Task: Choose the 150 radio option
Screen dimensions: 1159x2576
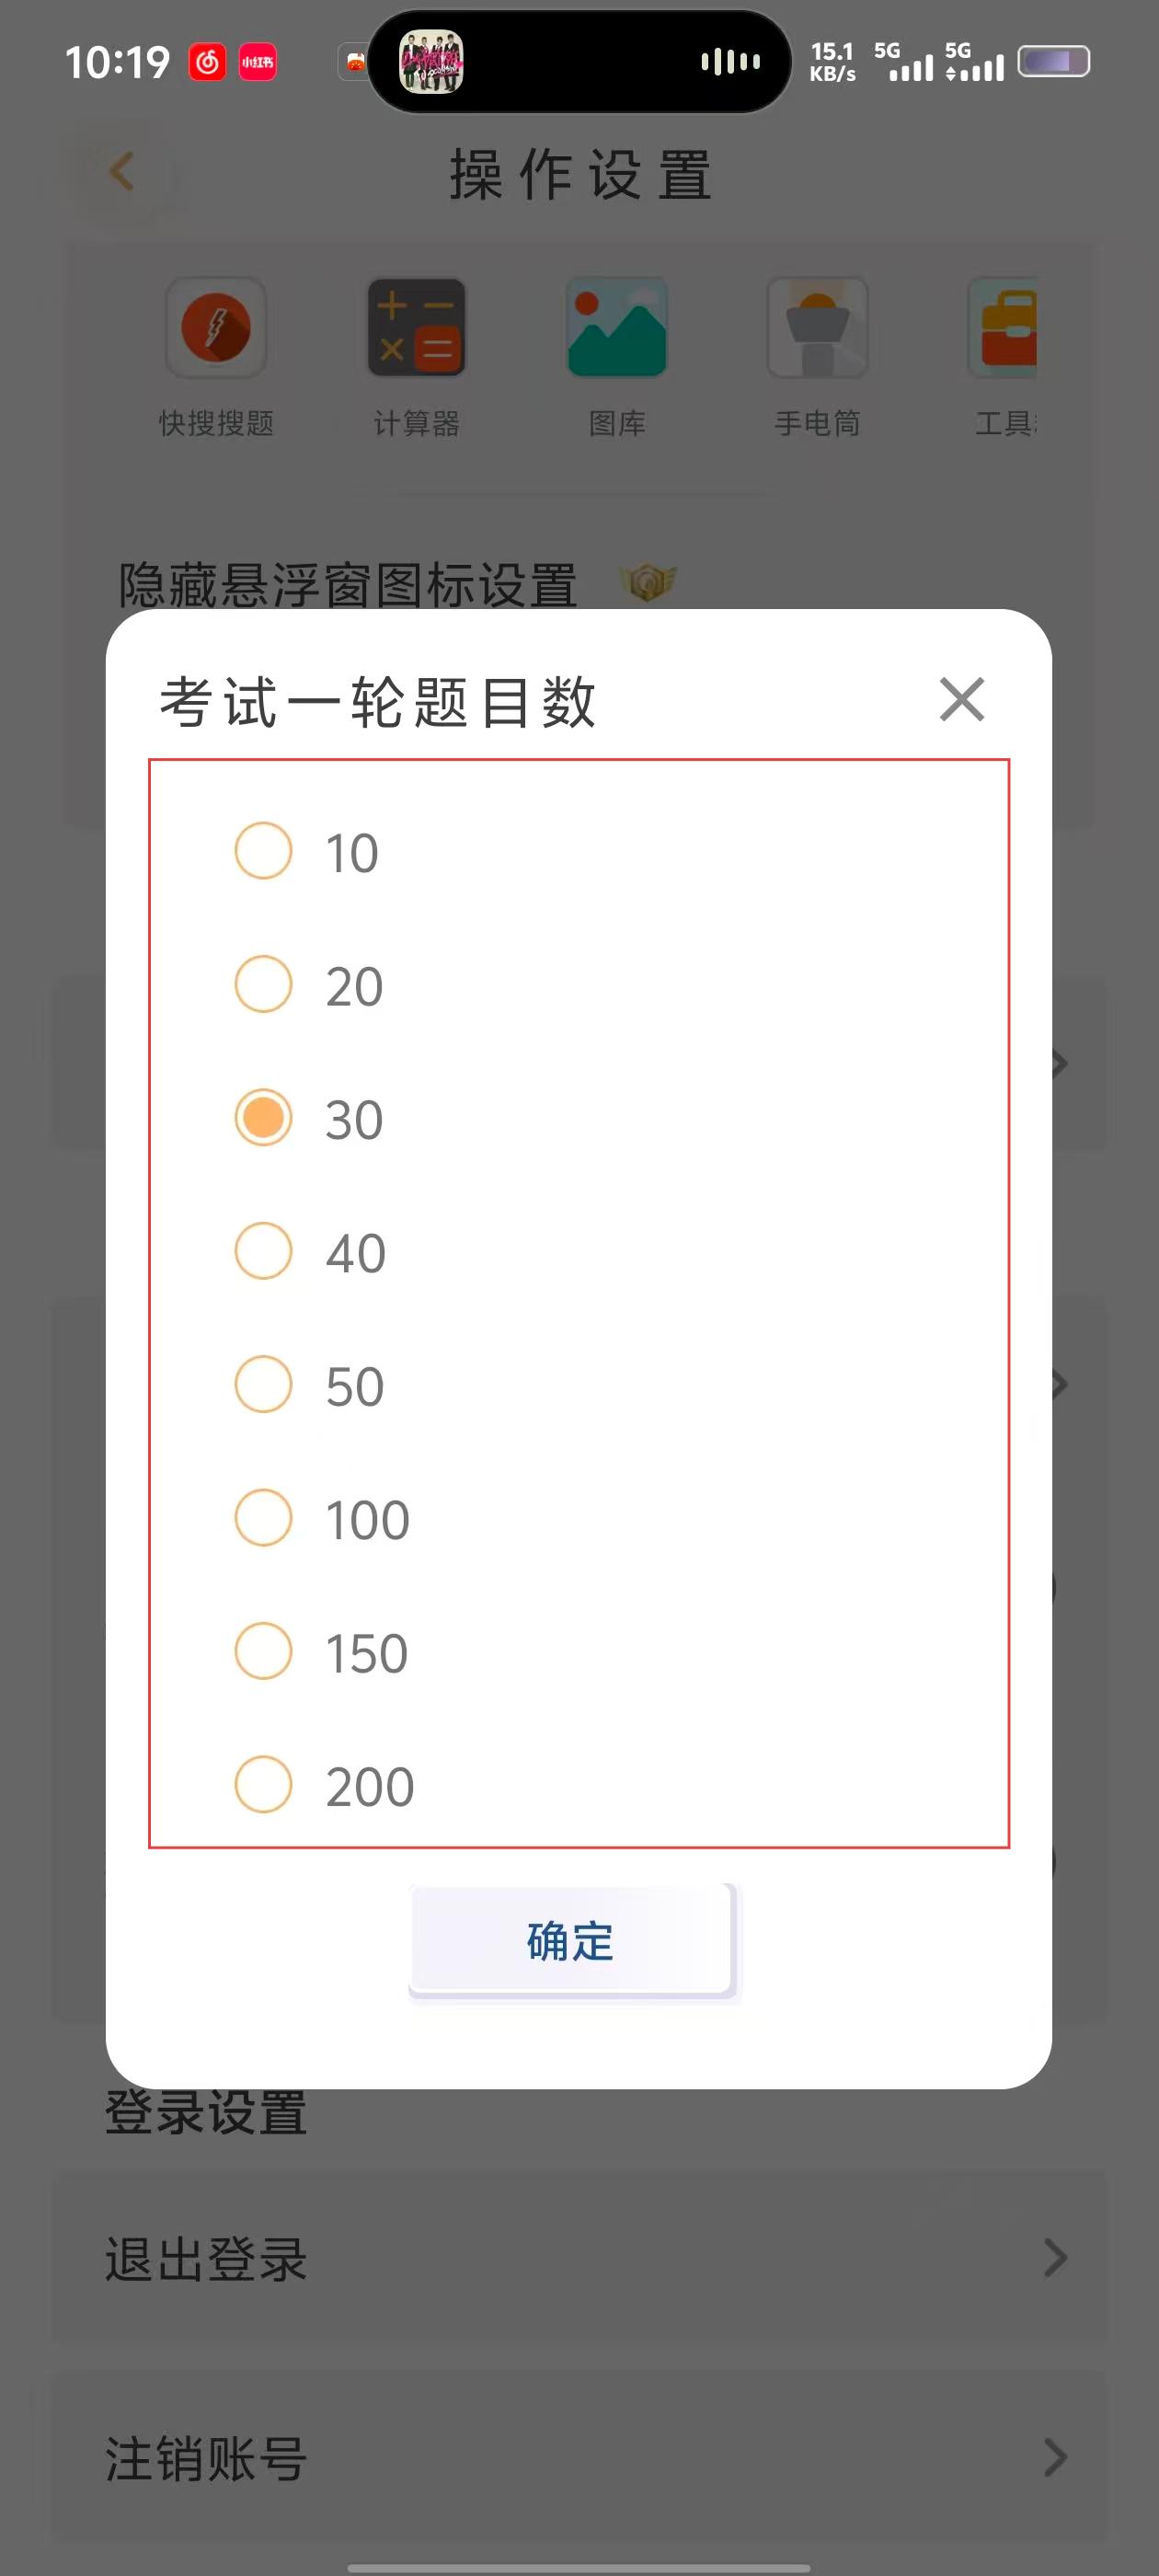Action: pyautogui.click(x=263, y=1651)
